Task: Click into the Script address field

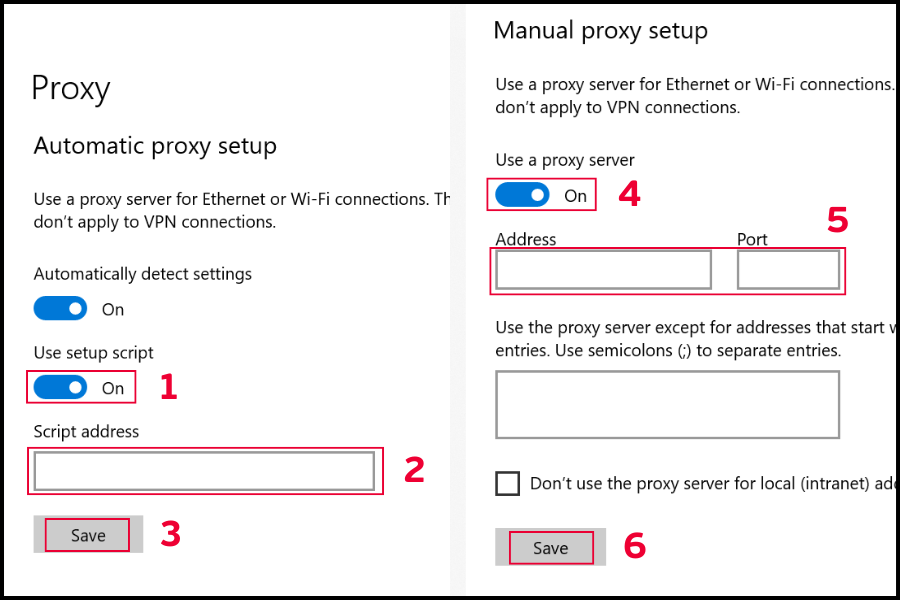Action: coord(204,471)
